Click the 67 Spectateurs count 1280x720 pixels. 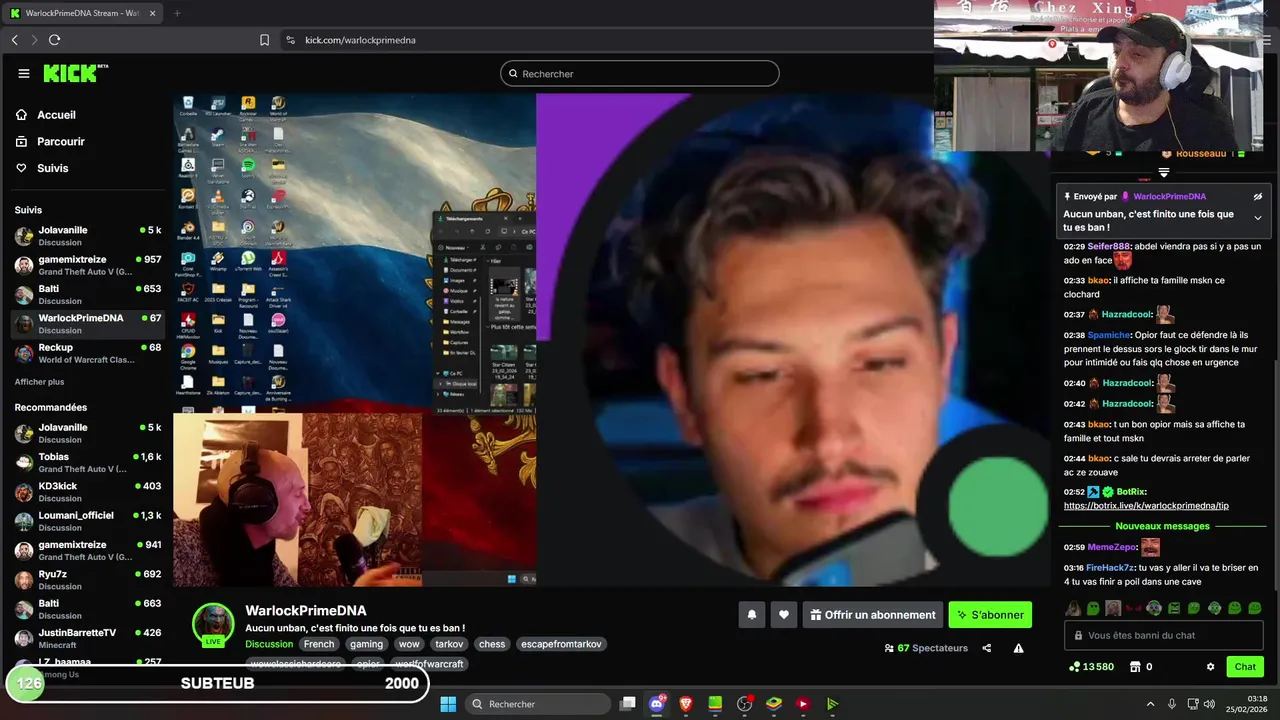(926, 648)
